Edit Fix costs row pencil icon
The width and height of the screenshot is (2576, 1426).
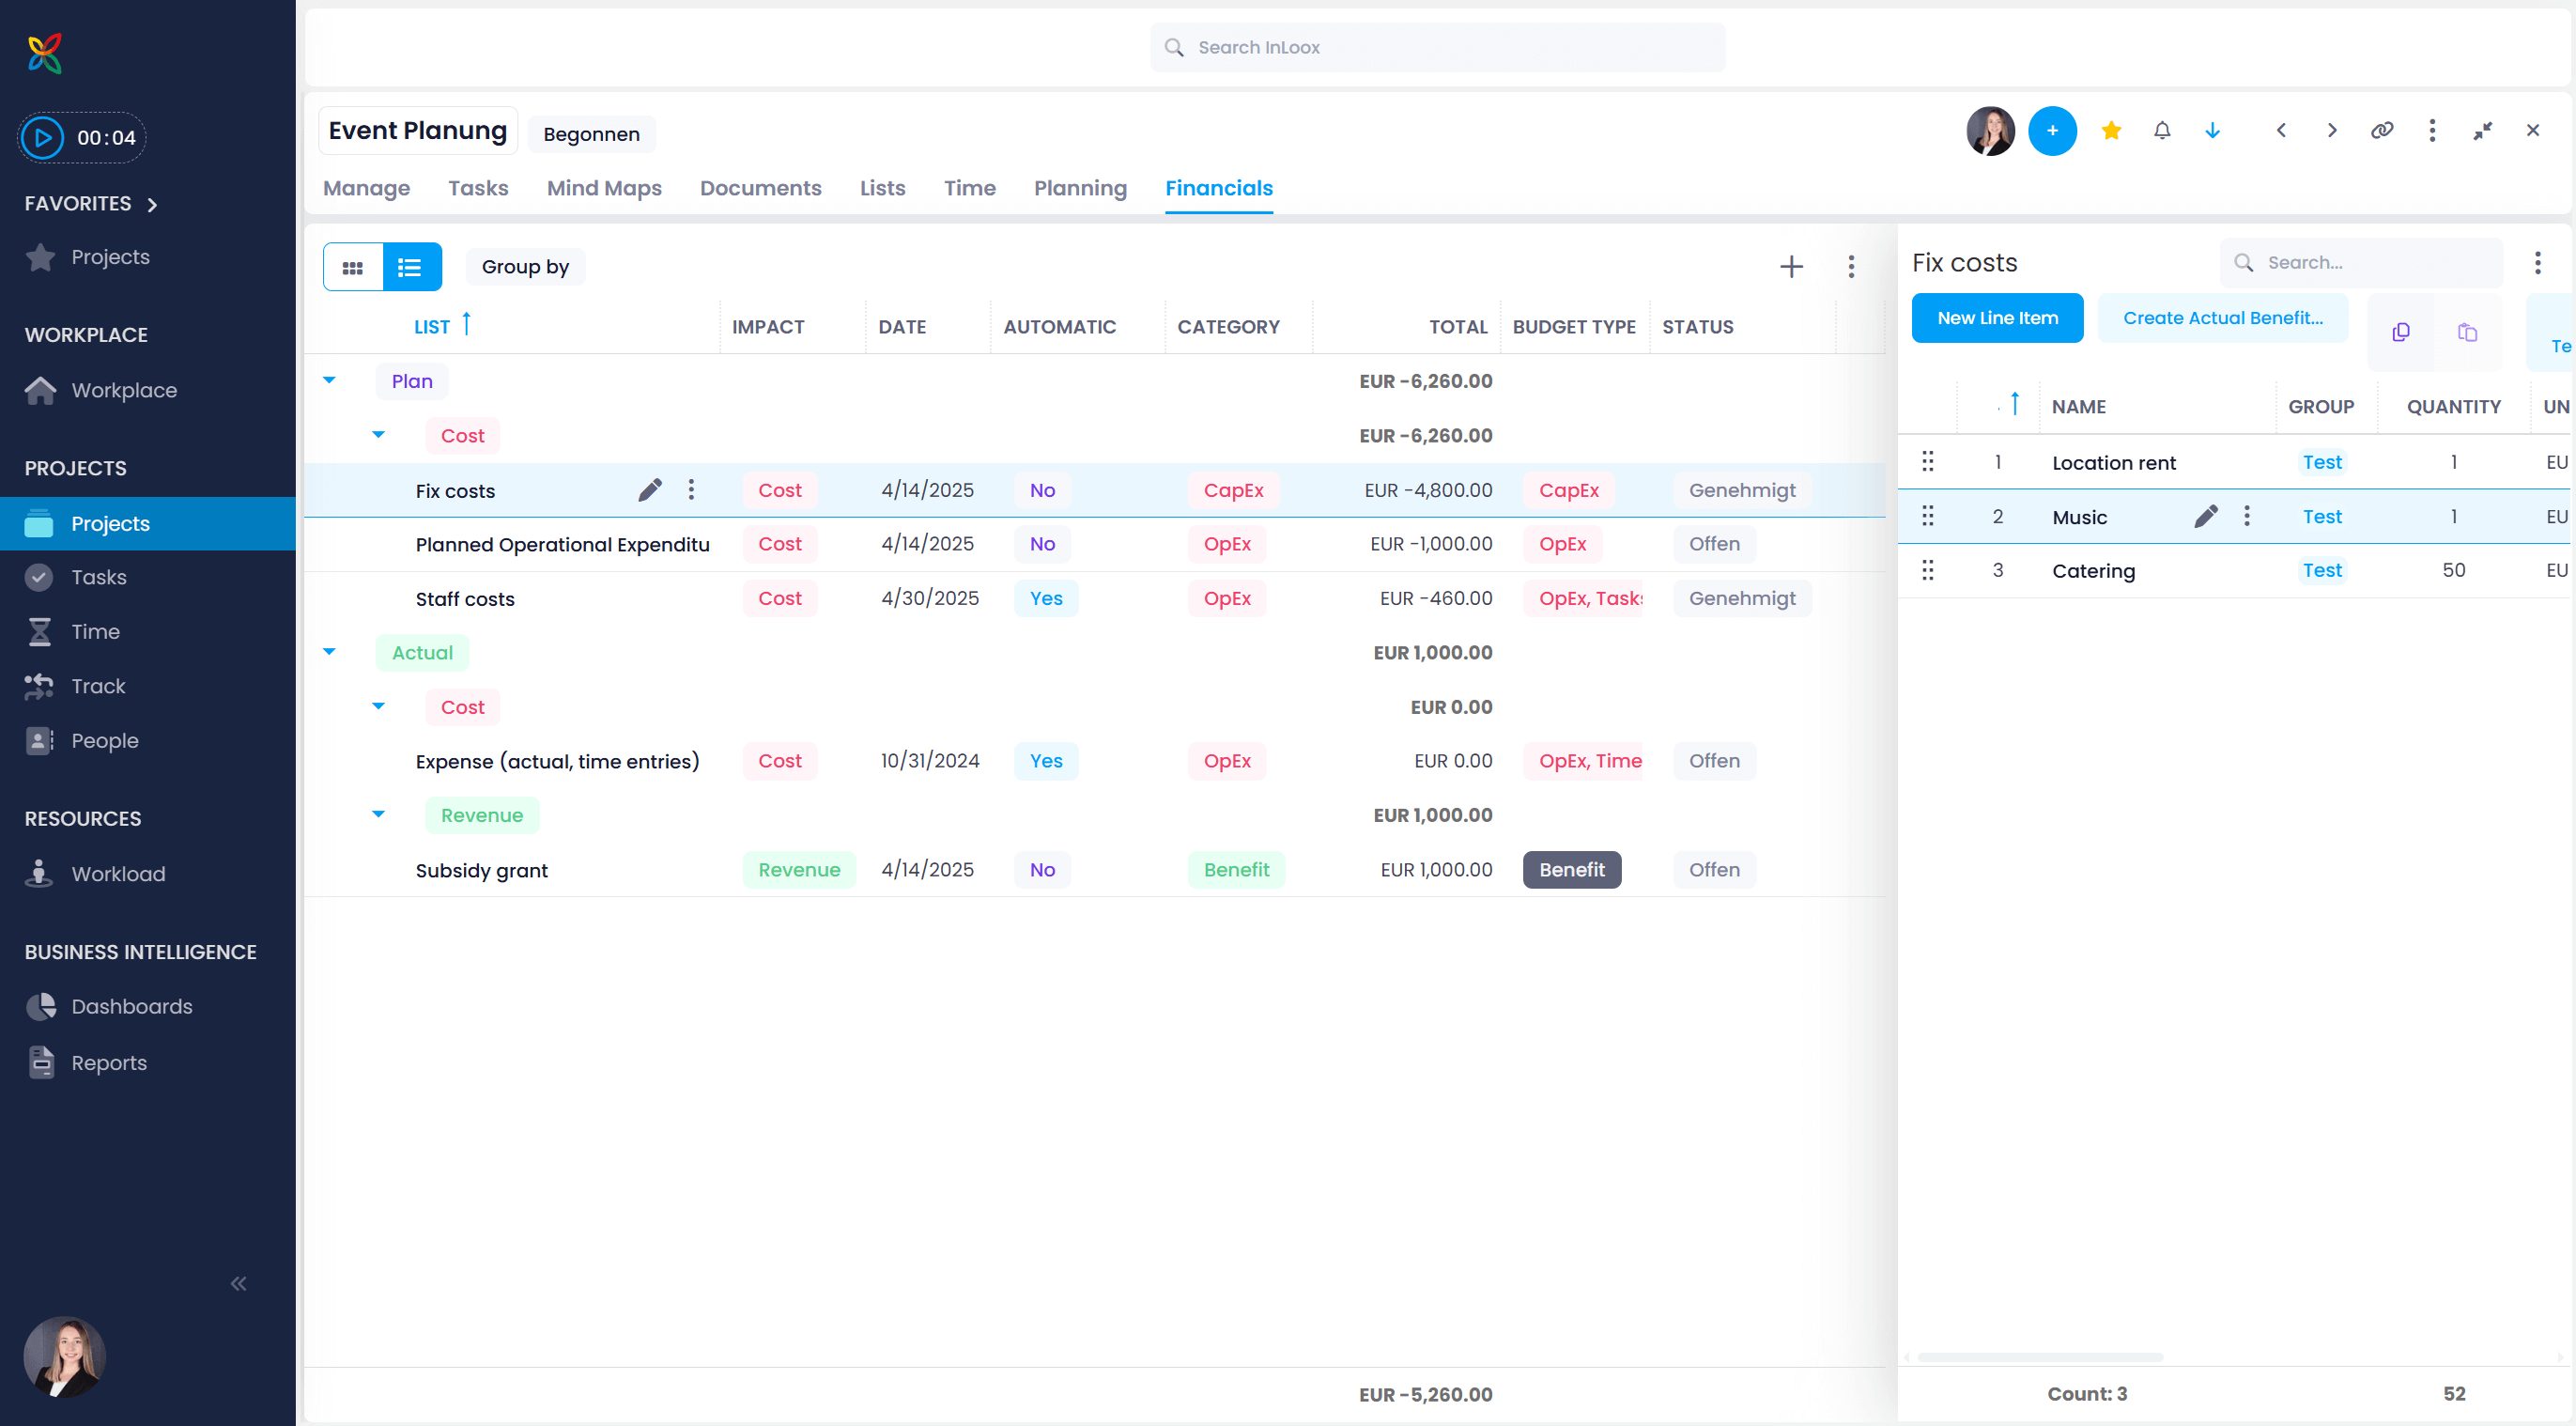650,490
